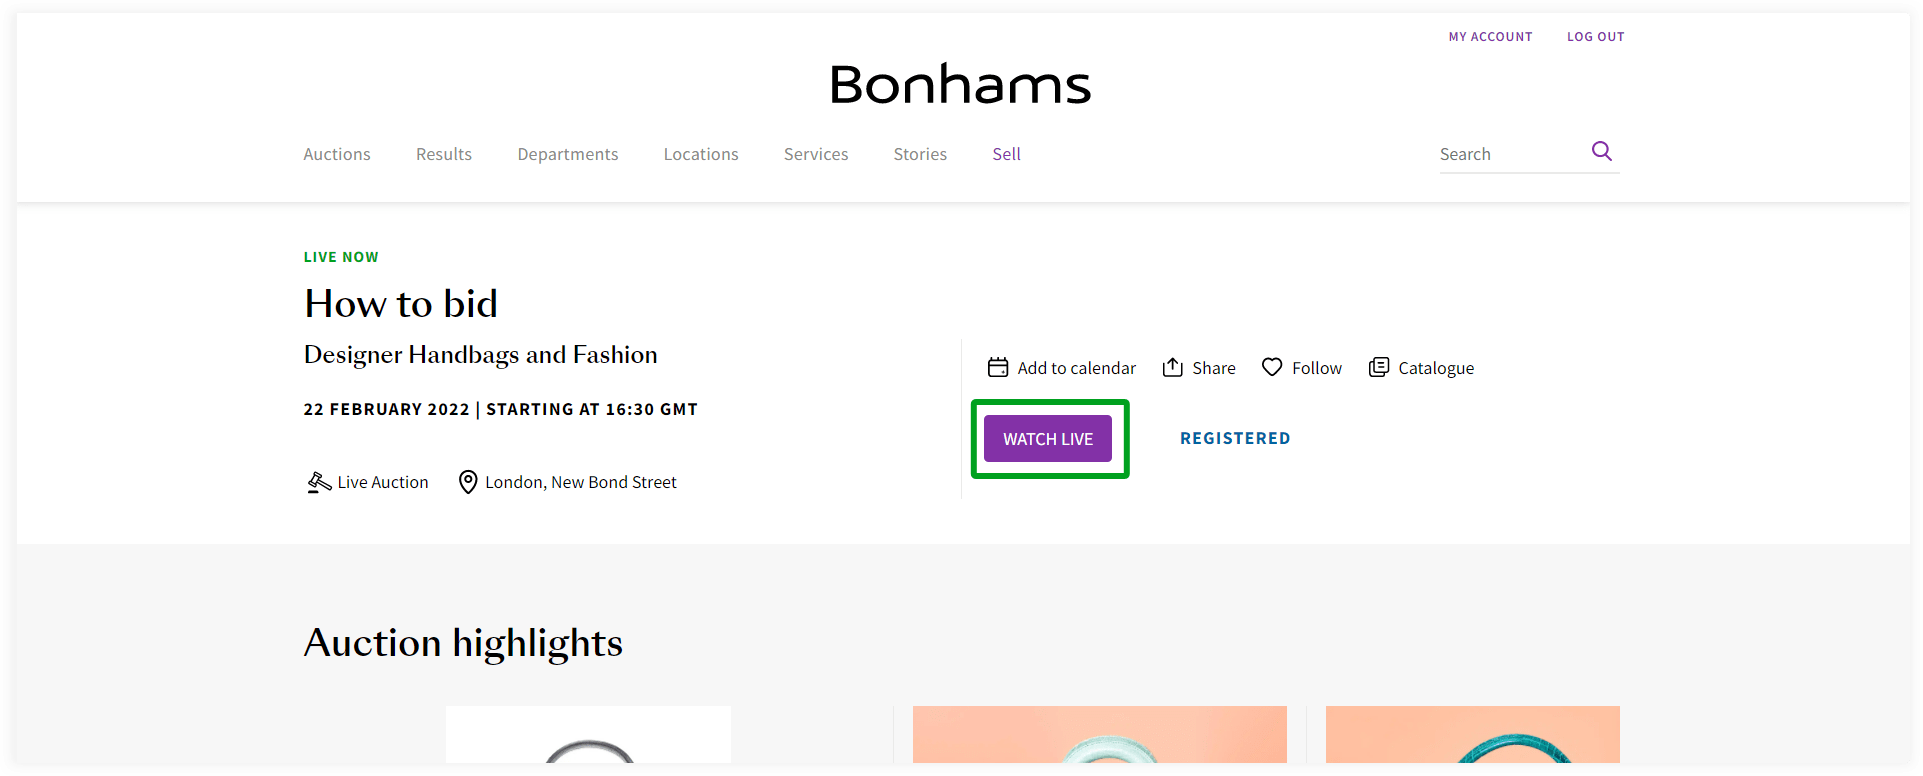The image size is (1923, 776).
Task: Open the first auction highlight thumbnail
Action: pos(588,735)
